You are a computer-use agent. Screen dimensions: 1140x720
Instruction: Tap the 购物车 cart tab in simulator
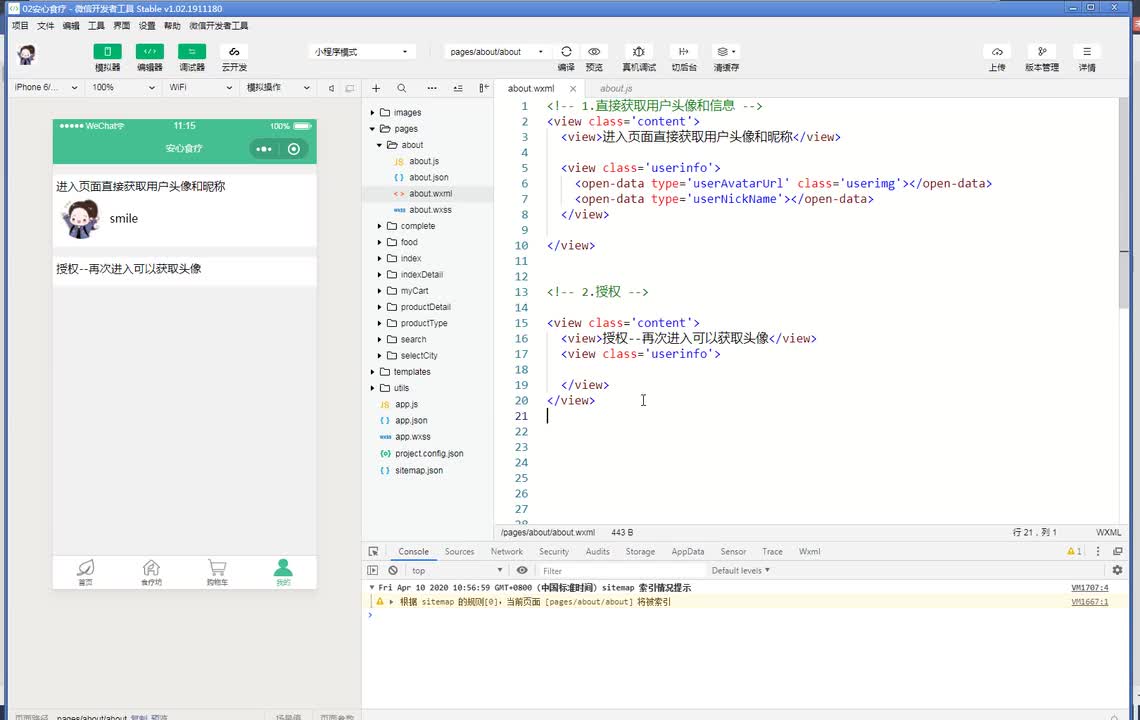(x=217, y=572)
